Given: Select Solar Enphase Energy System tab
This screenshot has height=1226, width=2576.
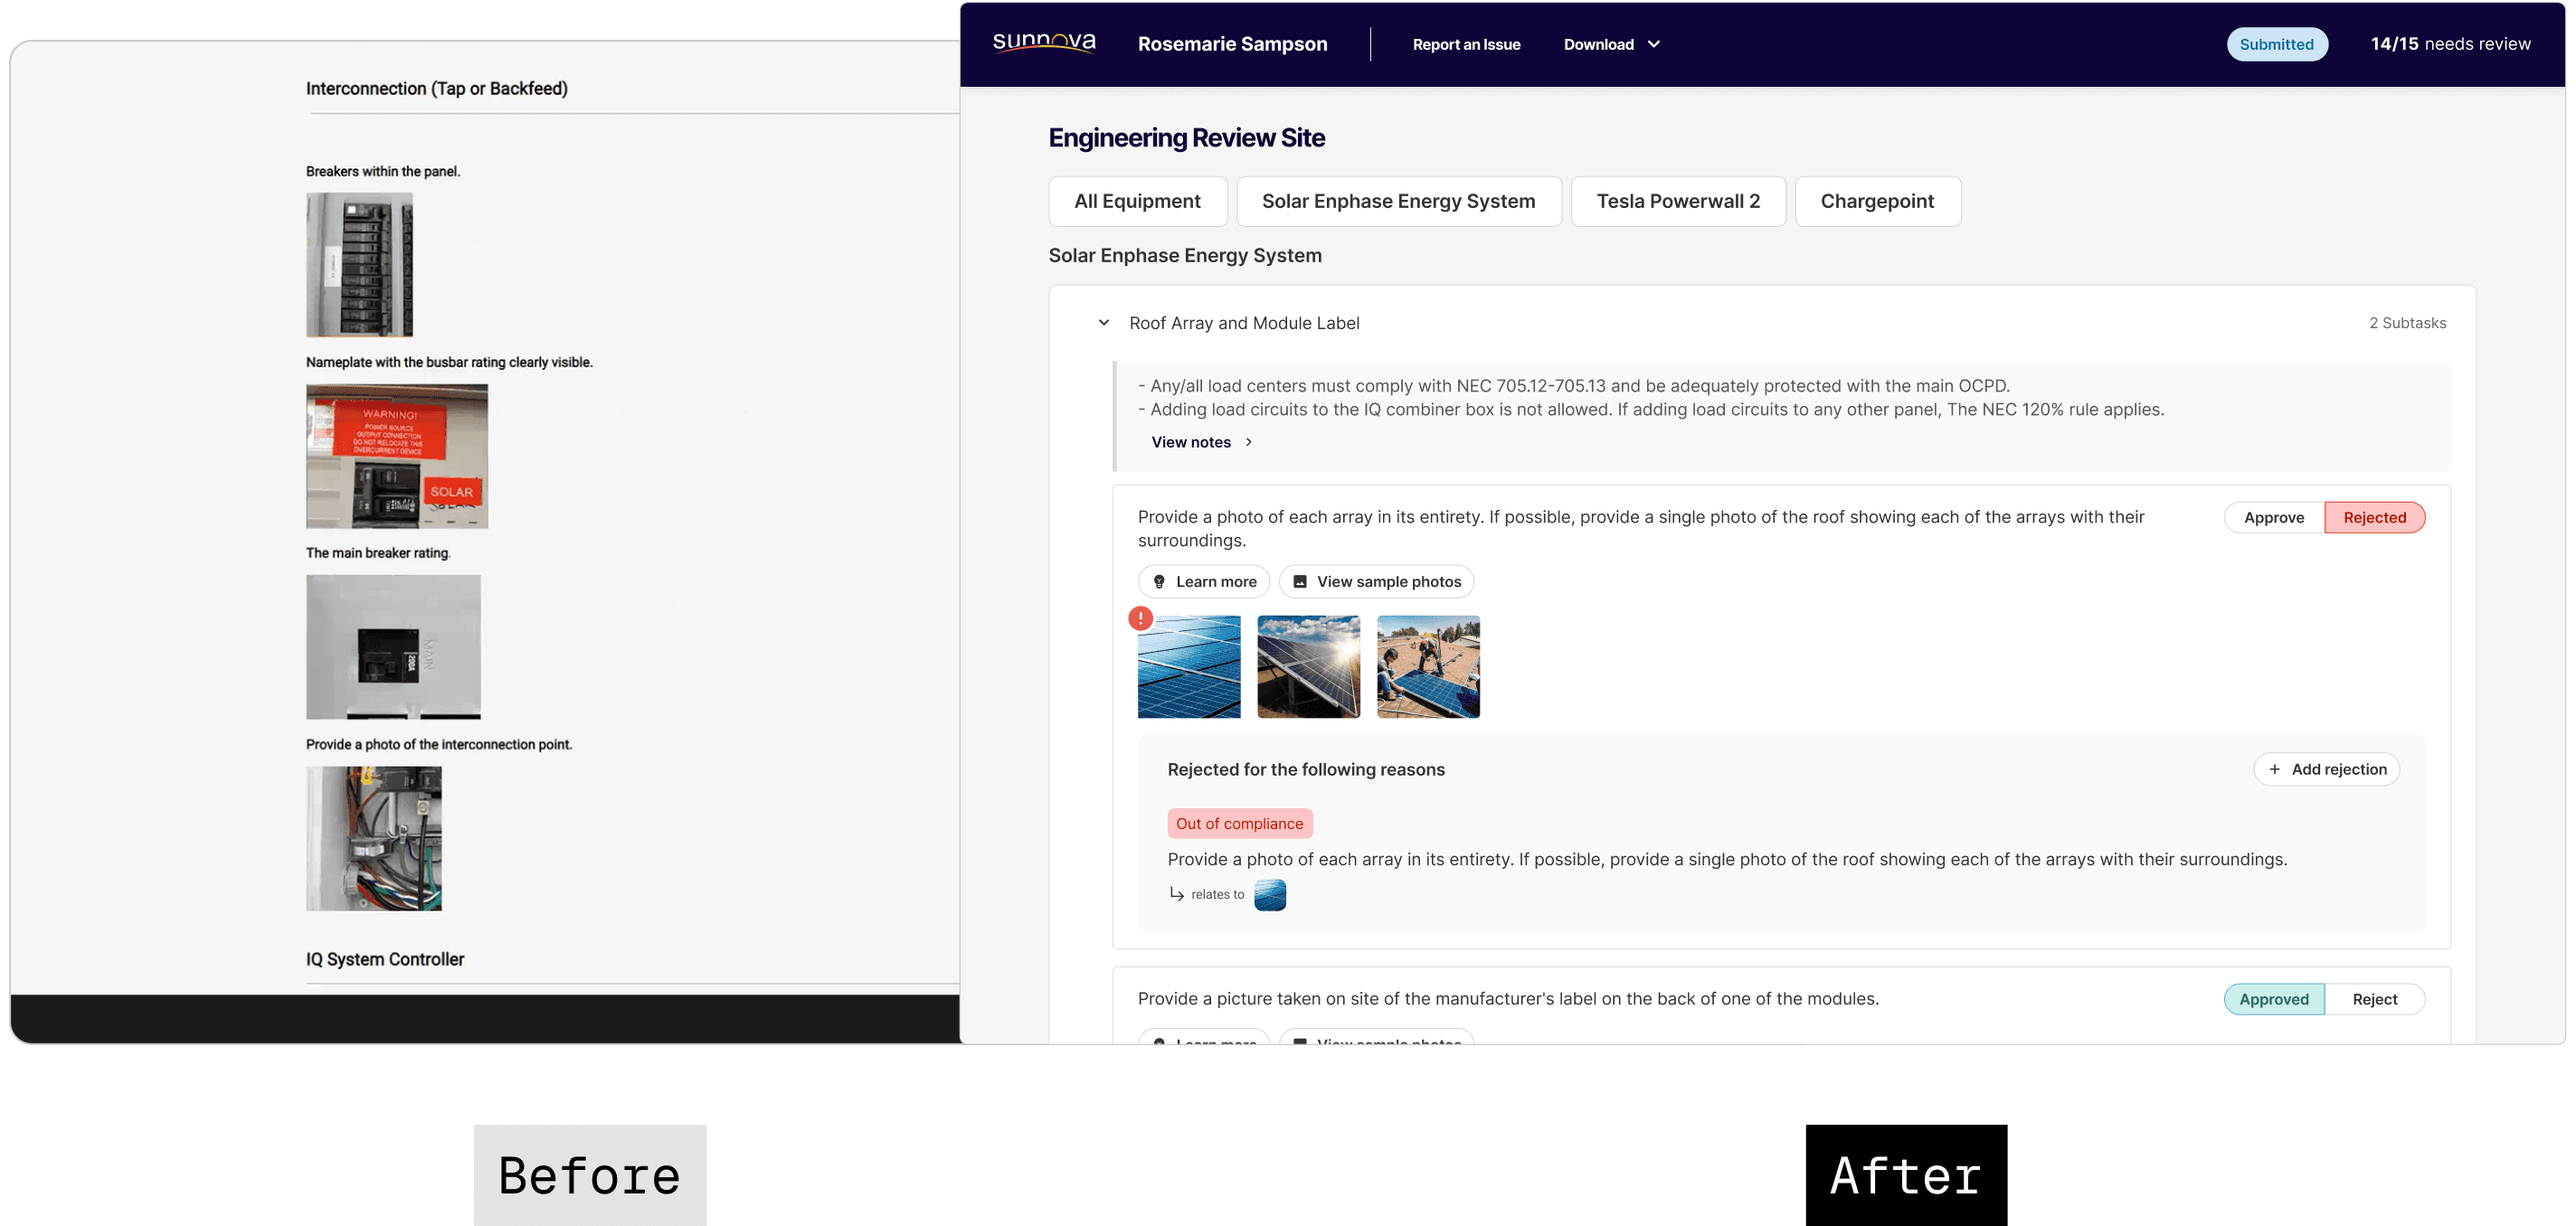Looking at the screenshot, I should click(1399, 201).
